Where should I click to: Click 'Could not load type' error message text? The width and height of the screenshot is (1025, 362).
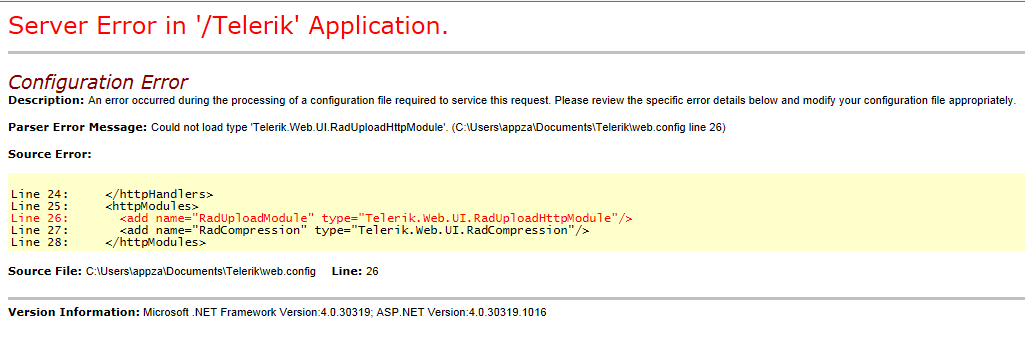(438, 127)
